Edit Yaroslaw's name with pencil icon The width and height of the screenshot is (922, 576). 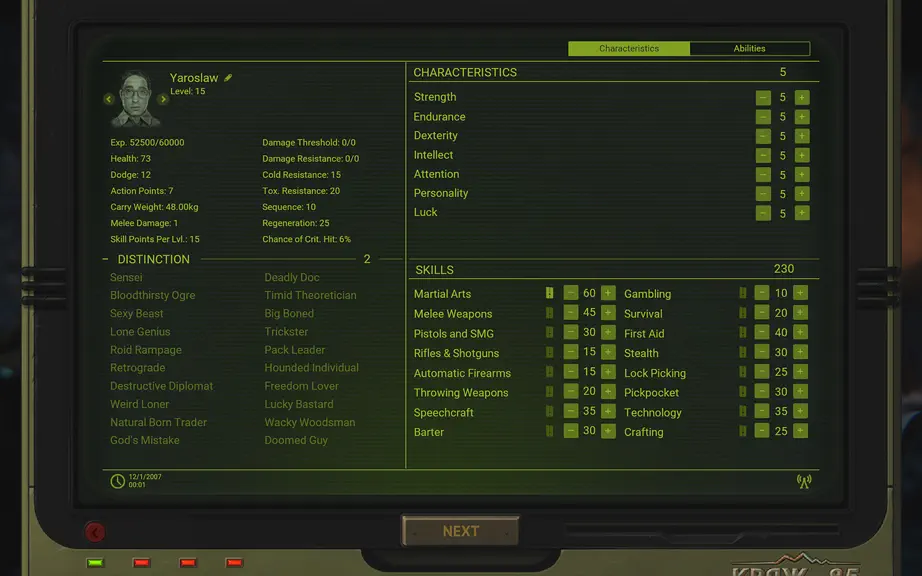pos(228,78)
